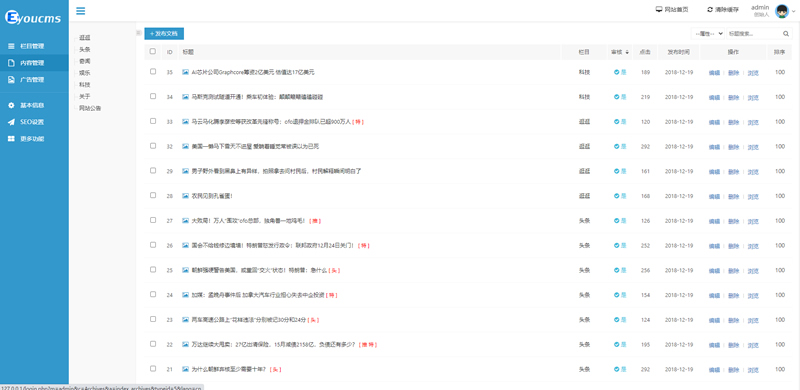Click the admin avatar picture

782,11
